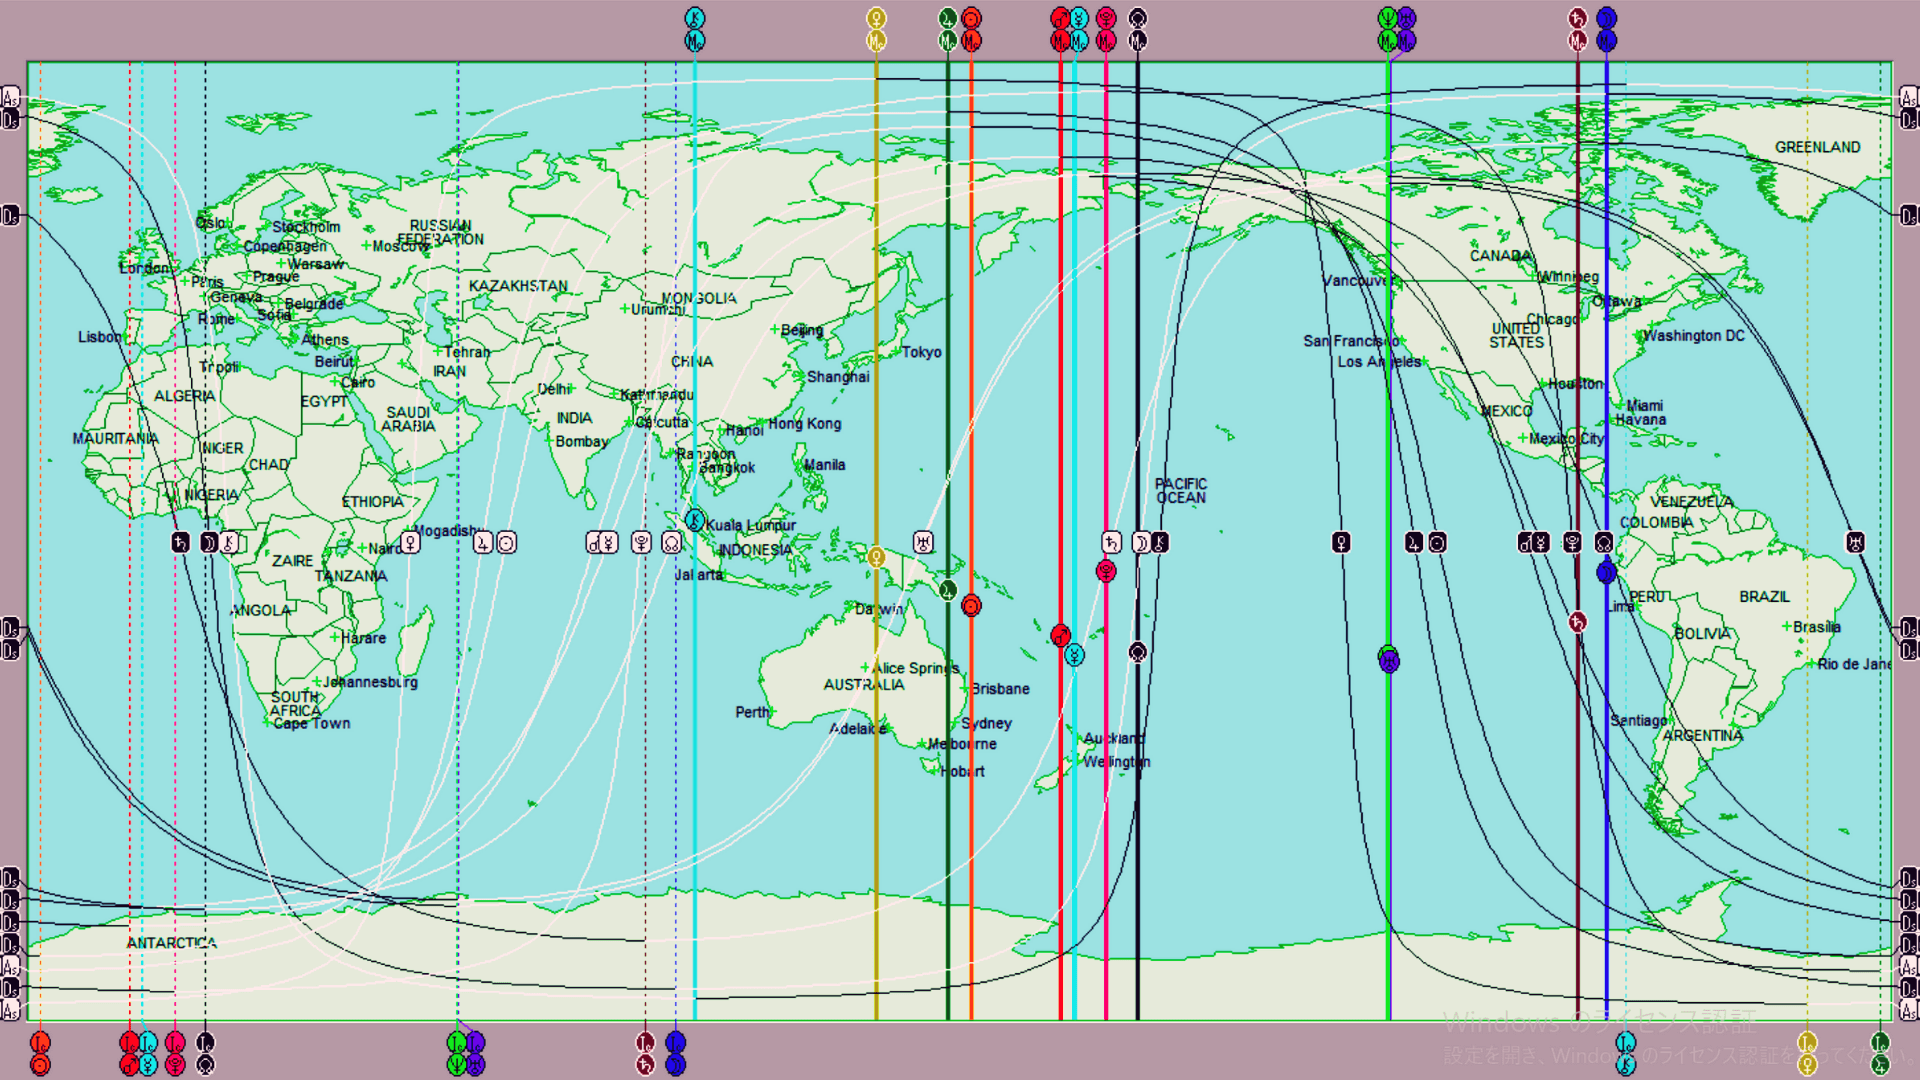1920x1080 pixels.
Task: Select the Miami city label
Action: (x=1644, y=405)
